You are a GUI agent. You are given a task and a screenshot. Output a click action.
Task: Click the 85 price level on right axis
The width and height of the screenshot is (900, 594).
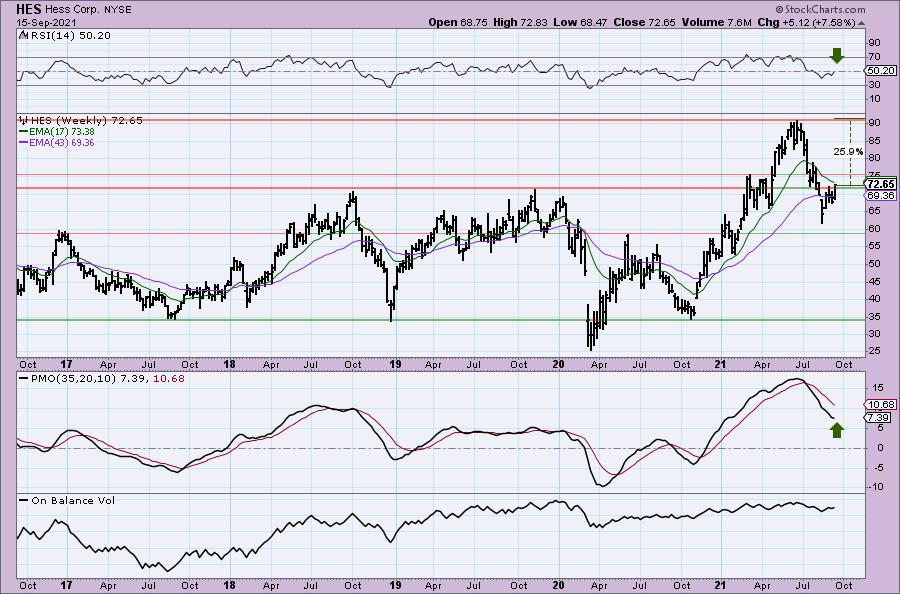[875, 141]
